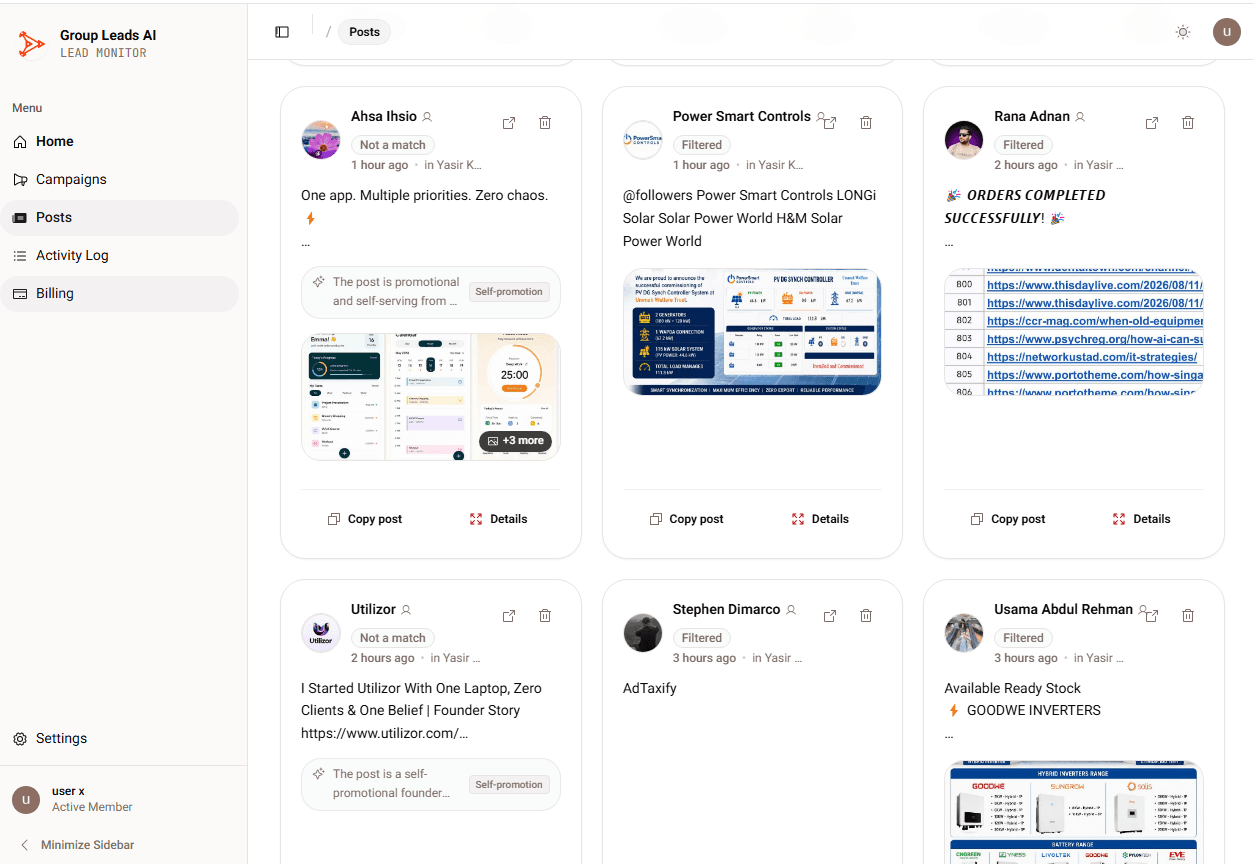Click Rana Adnan profile avatar
1254x864 pixels.
pos(964,140)
